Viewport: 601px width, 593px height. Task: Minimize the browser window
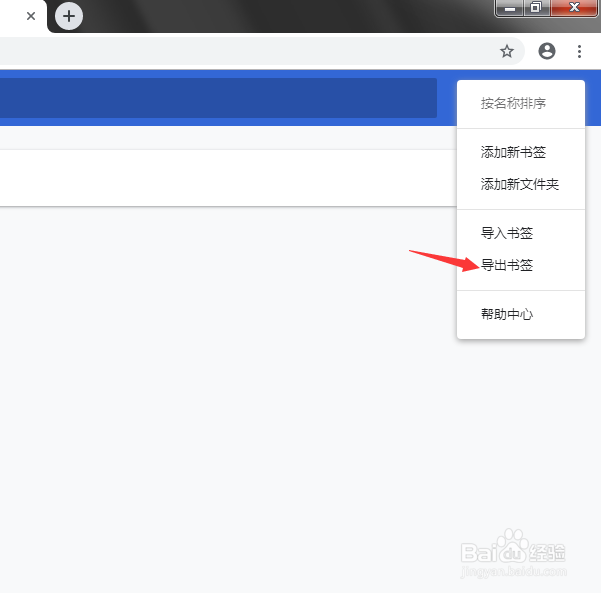[509, 8]
